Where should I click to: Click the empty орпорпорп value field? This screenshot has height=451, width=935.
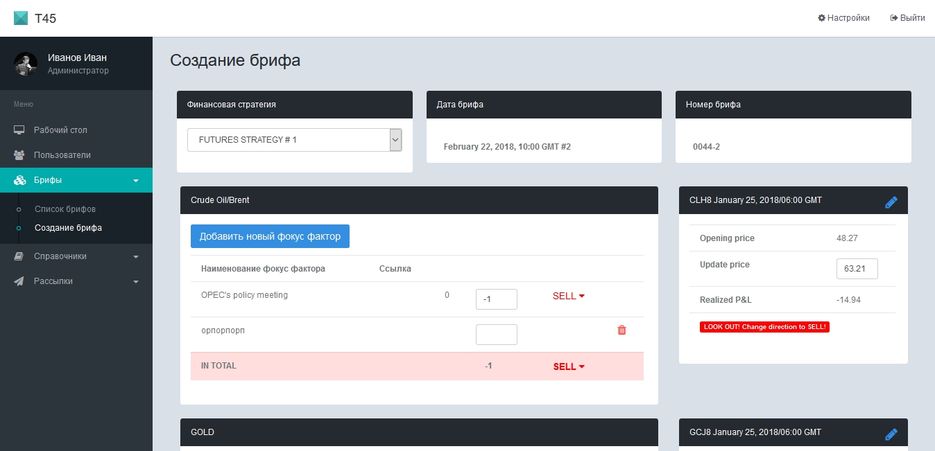pyautogui.click(x=496, y=335)
